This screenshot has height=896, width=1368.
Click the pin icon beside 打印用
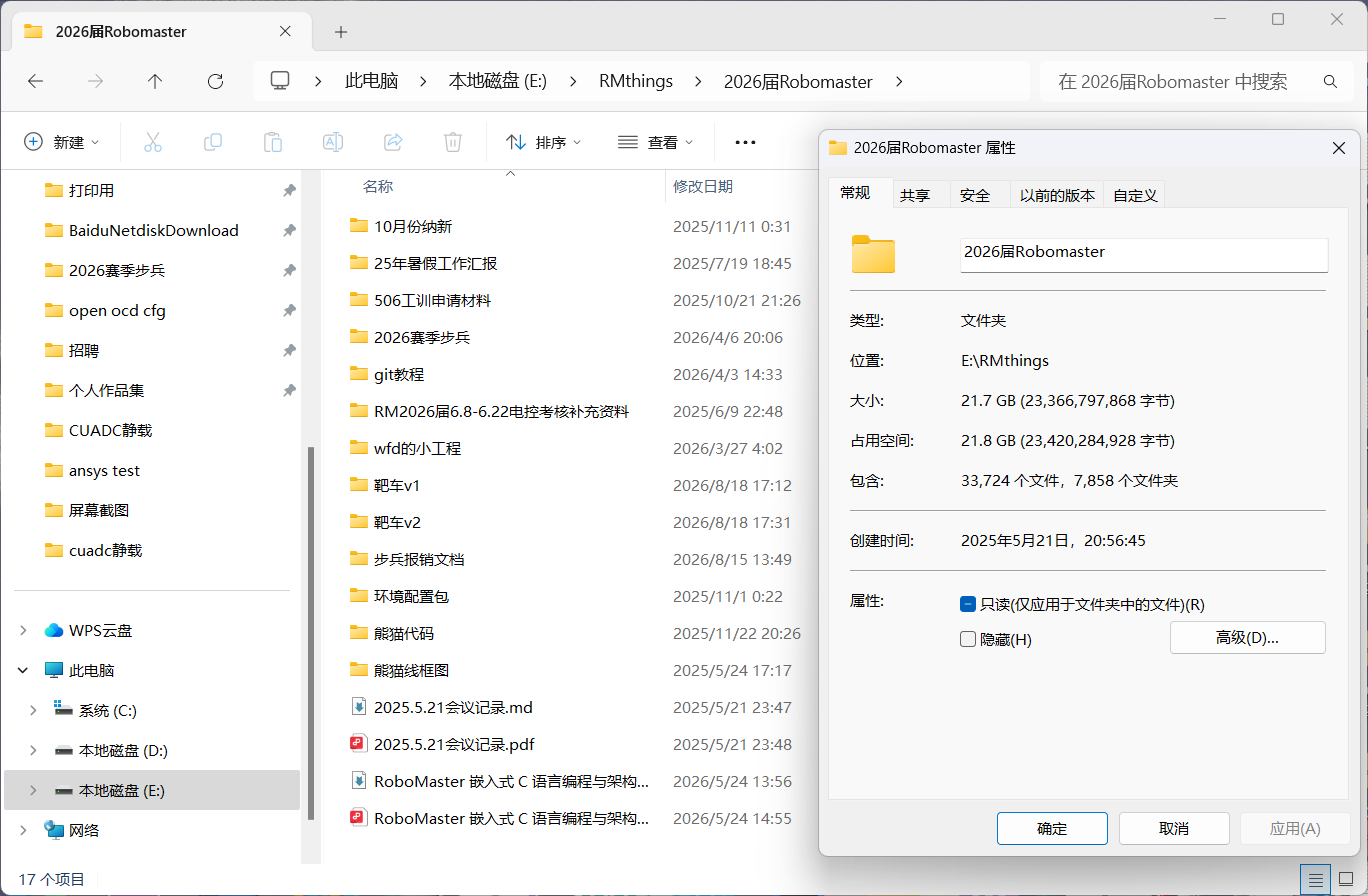coord(289,190)
